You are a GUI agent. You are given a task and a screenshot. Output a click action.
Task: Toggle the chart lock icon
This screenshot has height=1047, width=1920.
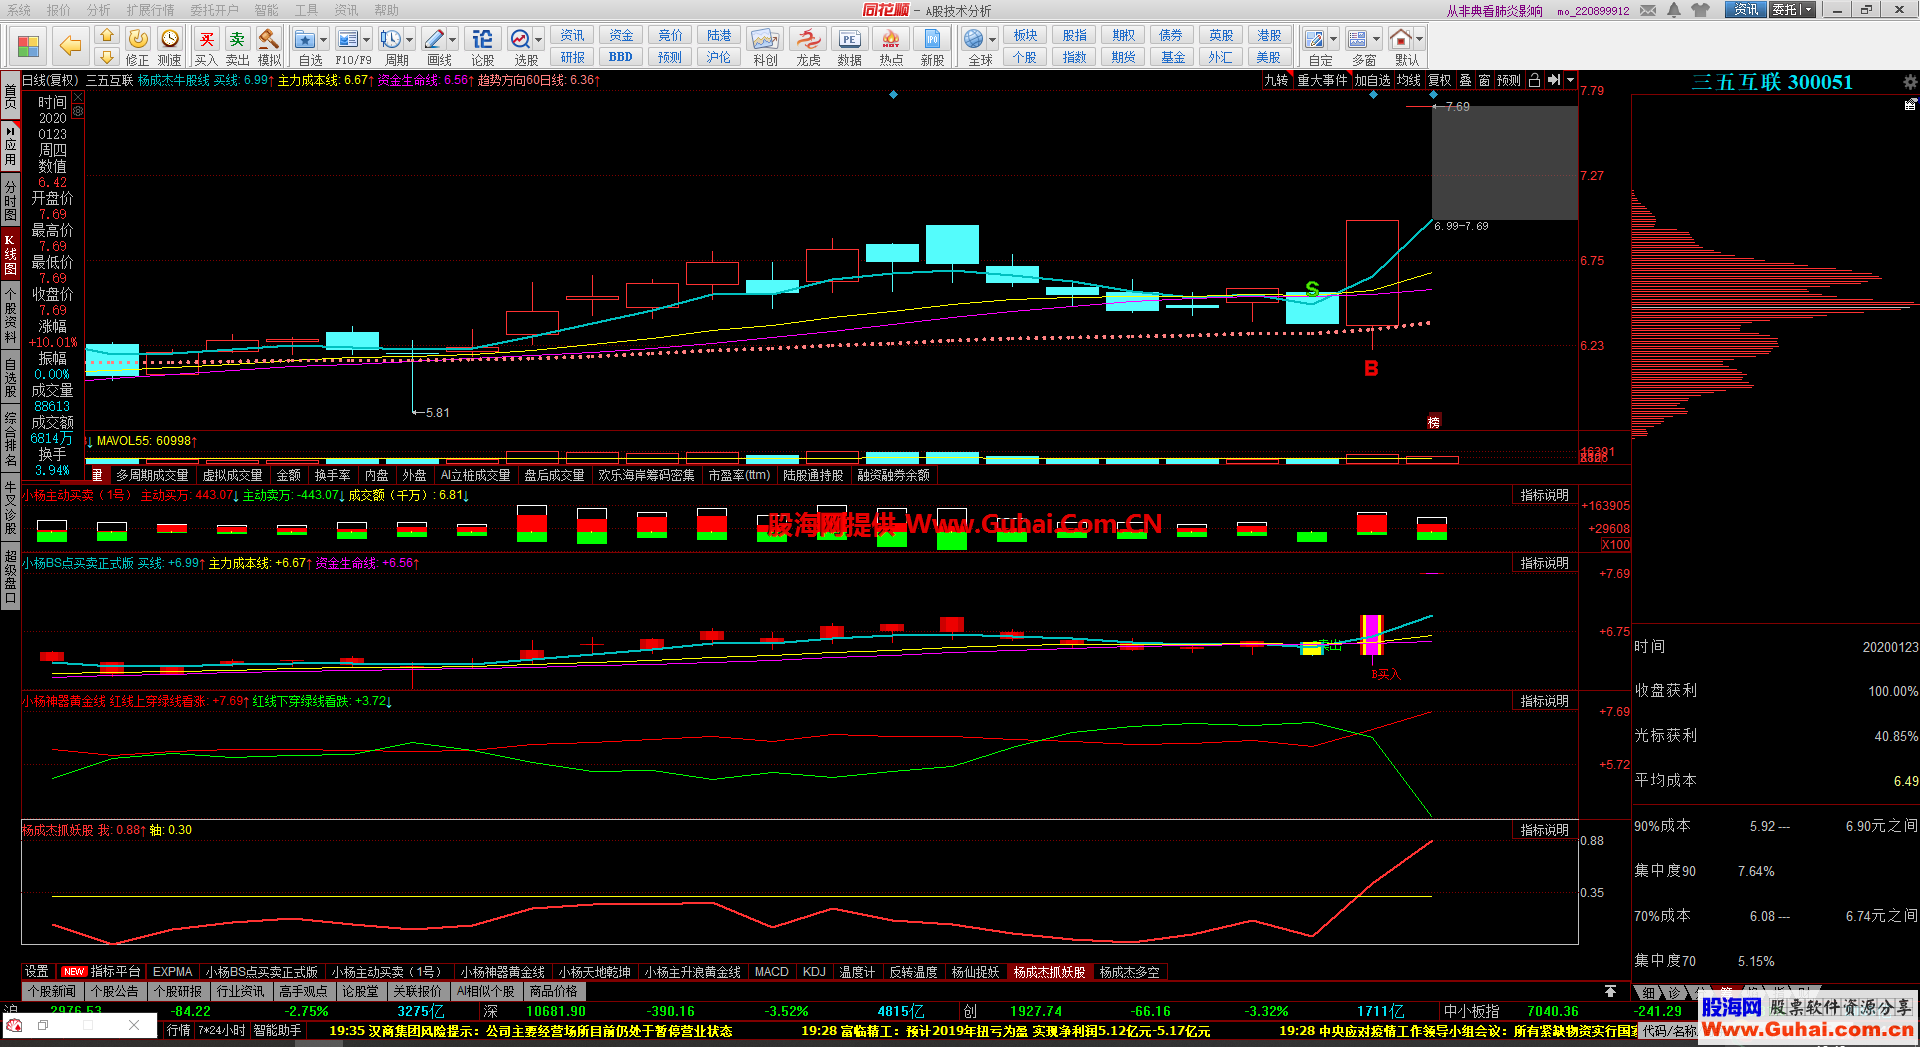pos(1534,80)
